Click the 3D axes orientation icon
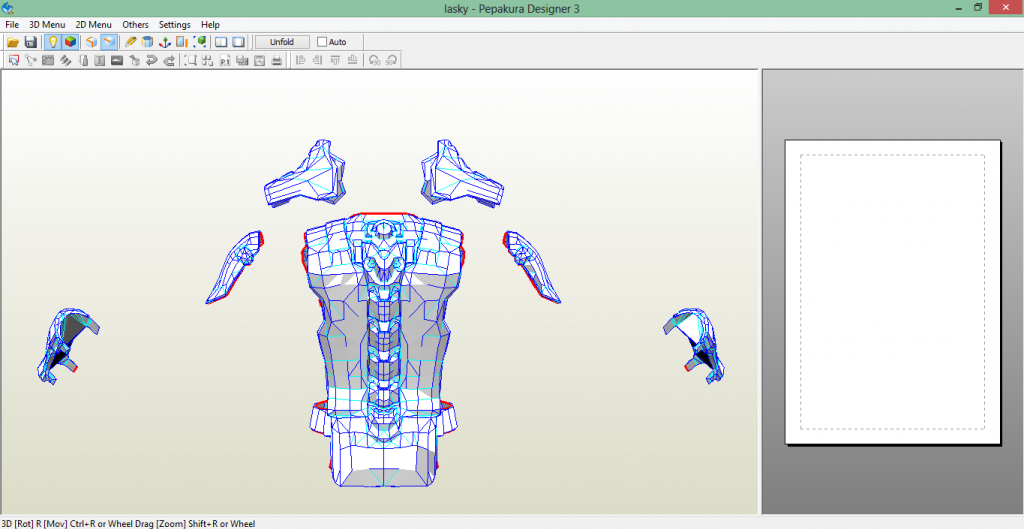This screenshot has width=1024, height=529. click(165, 42)
